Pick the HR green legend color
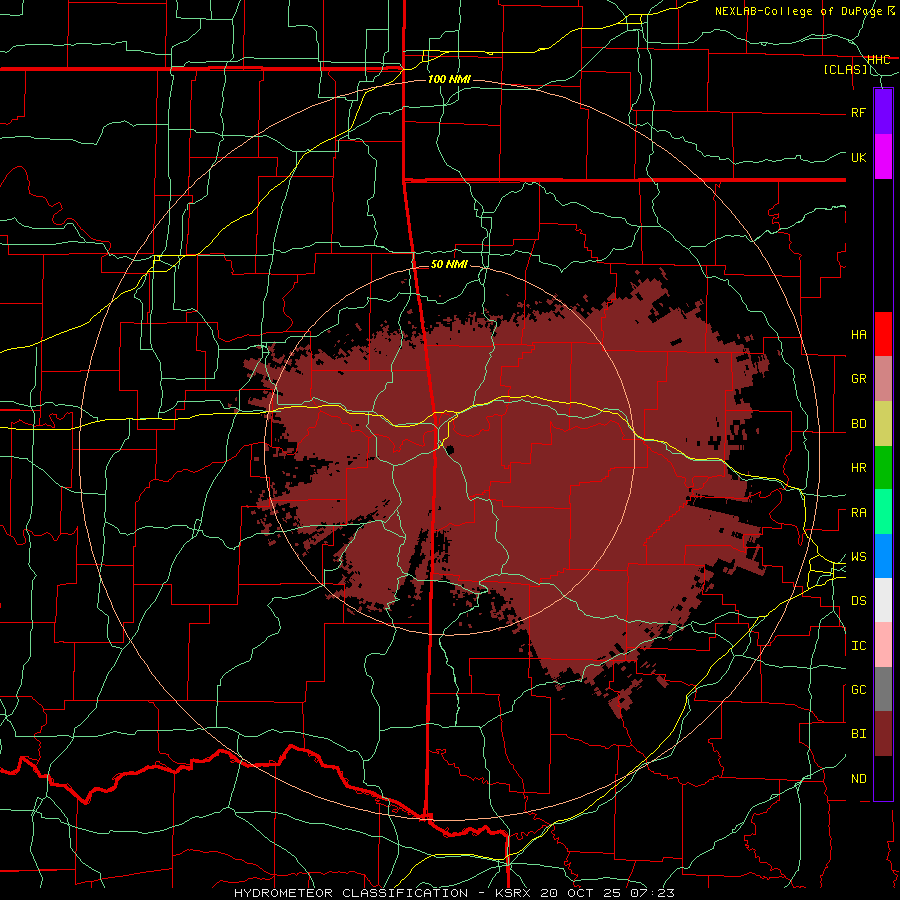 pyautogui.click(x=883, y=468)
